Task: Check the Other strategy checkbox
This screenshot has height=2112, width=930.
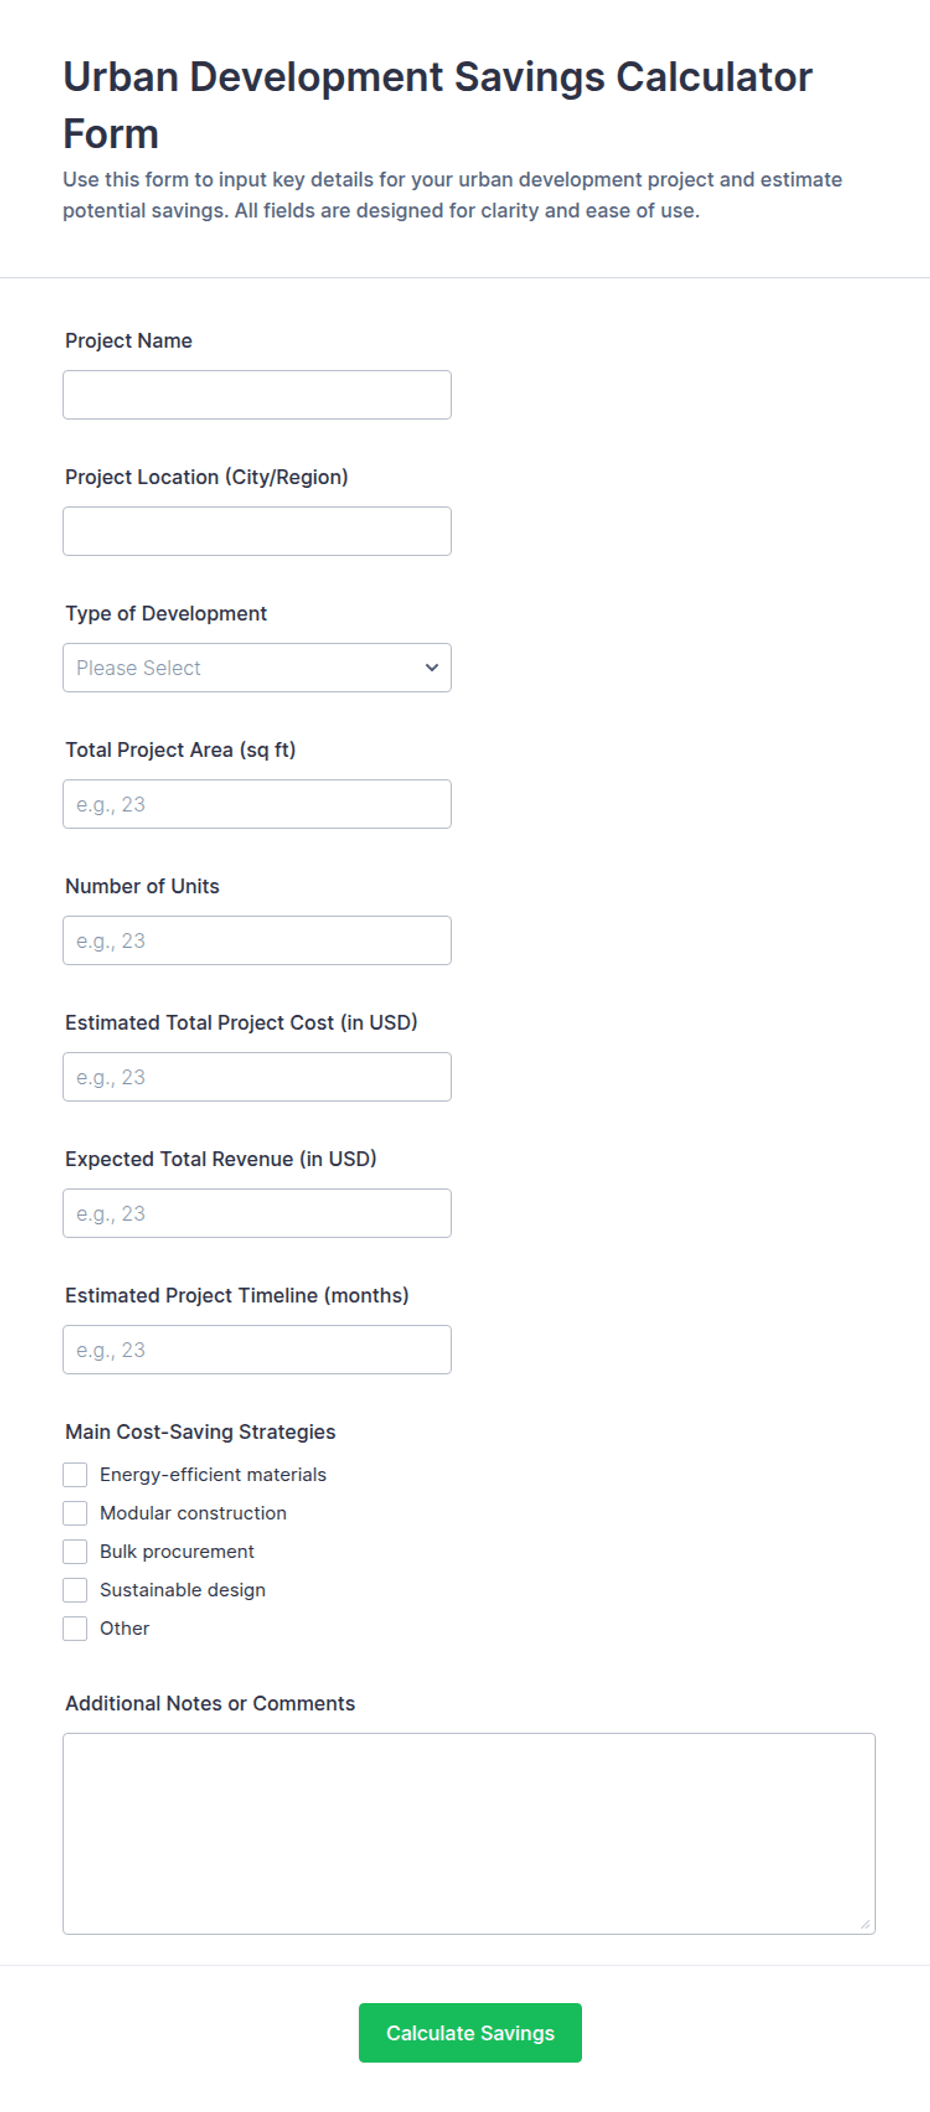Action: point(75,1628)
